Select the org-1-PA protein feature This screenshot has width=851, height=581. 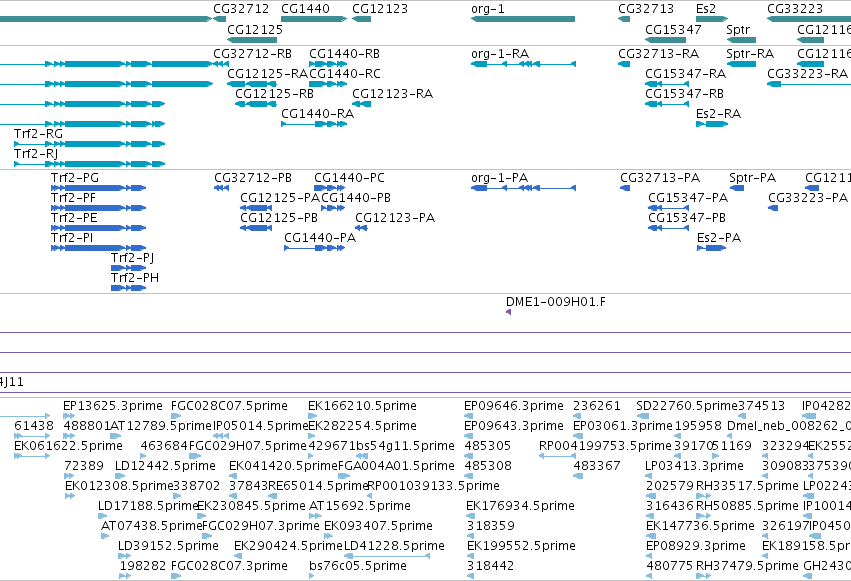pyautogui.click(x=523, y=188)
